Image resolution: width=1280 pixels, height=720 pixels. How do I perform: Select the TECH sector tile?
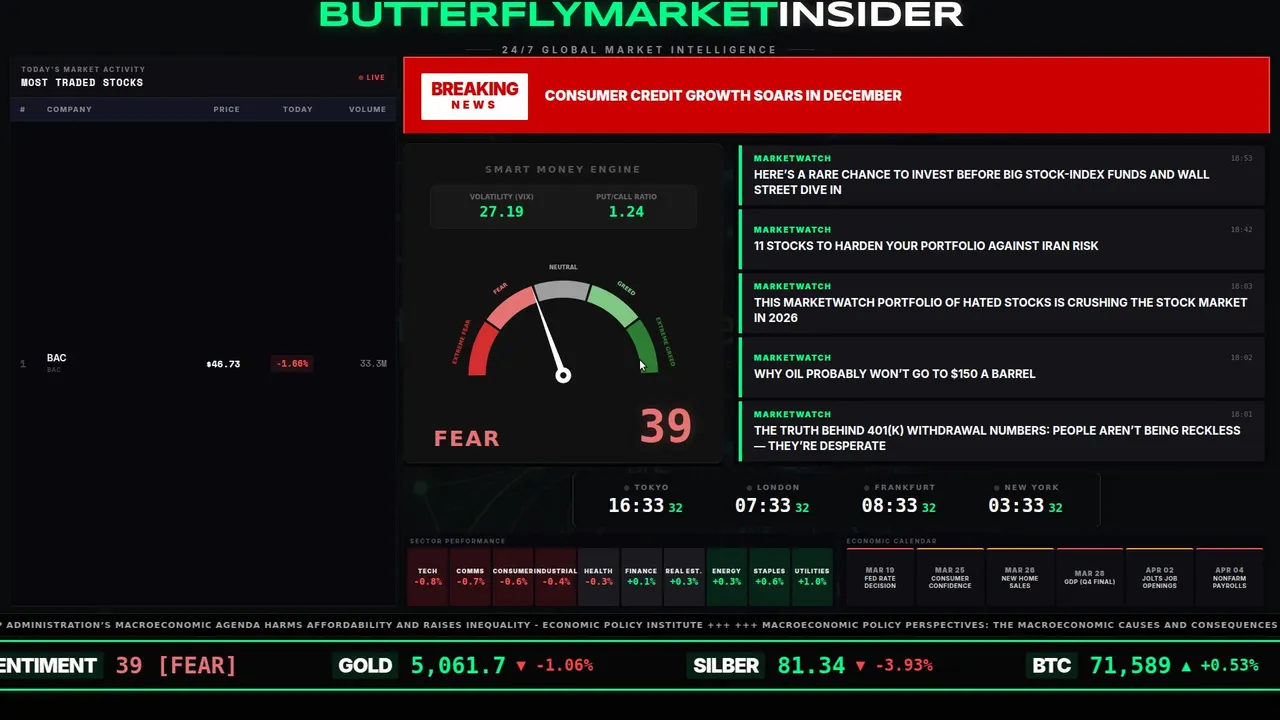point(428,577)
